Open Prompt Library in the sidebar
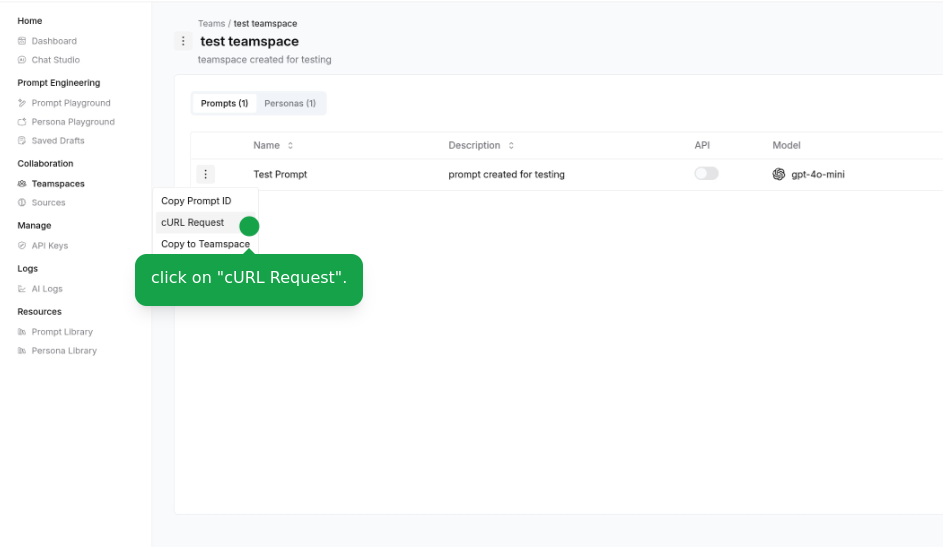943x547 pixels. coord(62,332)
